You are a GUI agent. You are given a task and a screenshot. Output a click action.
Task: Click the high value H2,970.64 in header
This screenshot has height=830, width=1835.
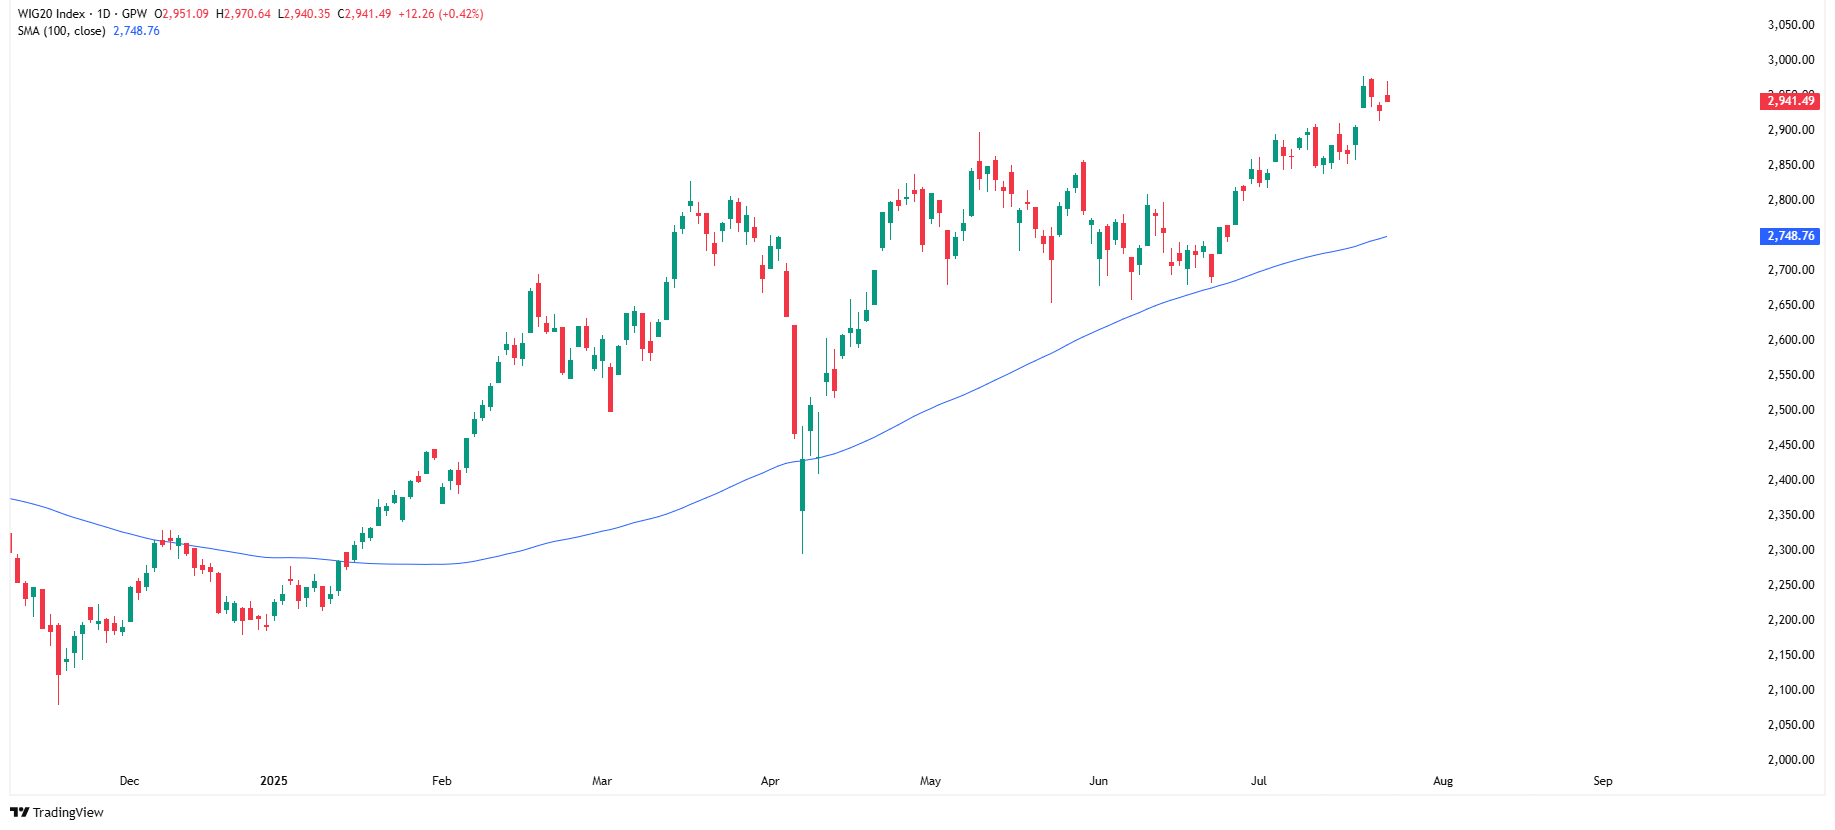[x=243, y=14]
